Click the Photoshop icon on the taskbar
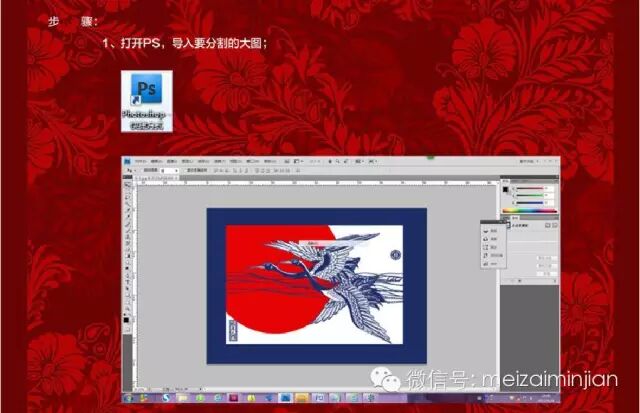The width and height of the screenshot is (640, 413). click(x=286, y=397)
